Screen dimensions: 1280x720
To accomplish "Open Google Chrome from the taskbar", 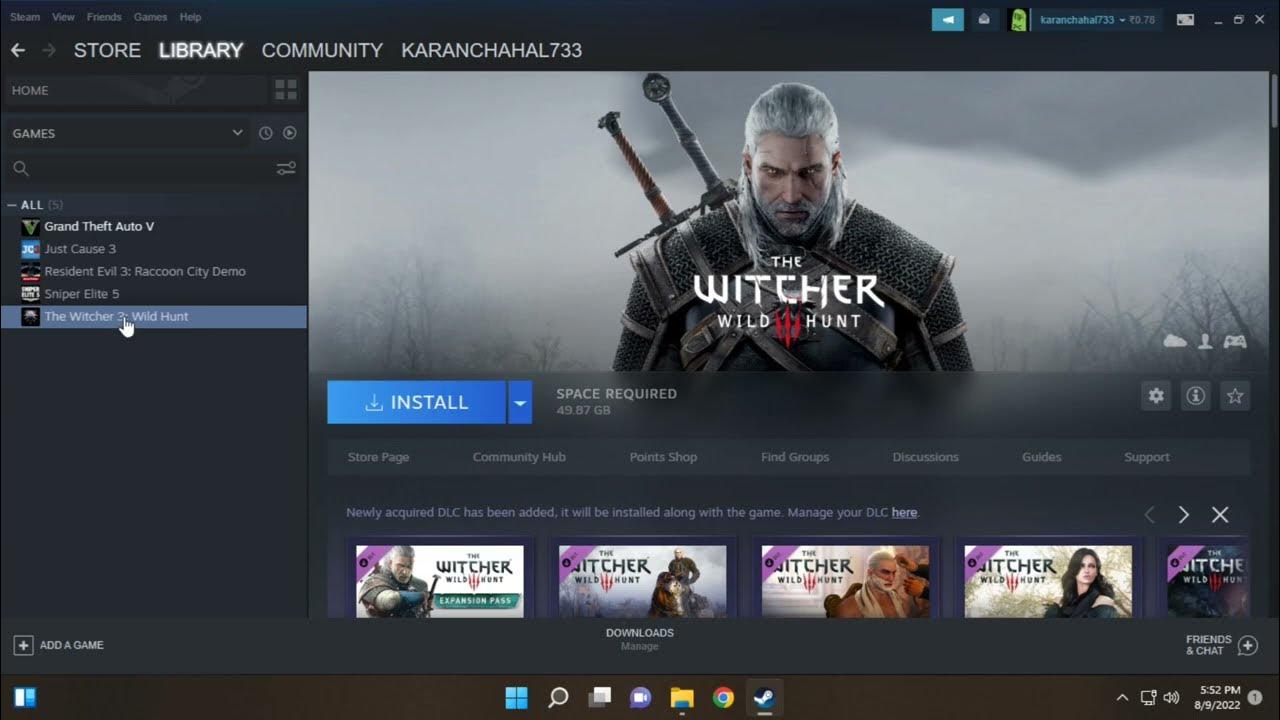I will point(723,697).
